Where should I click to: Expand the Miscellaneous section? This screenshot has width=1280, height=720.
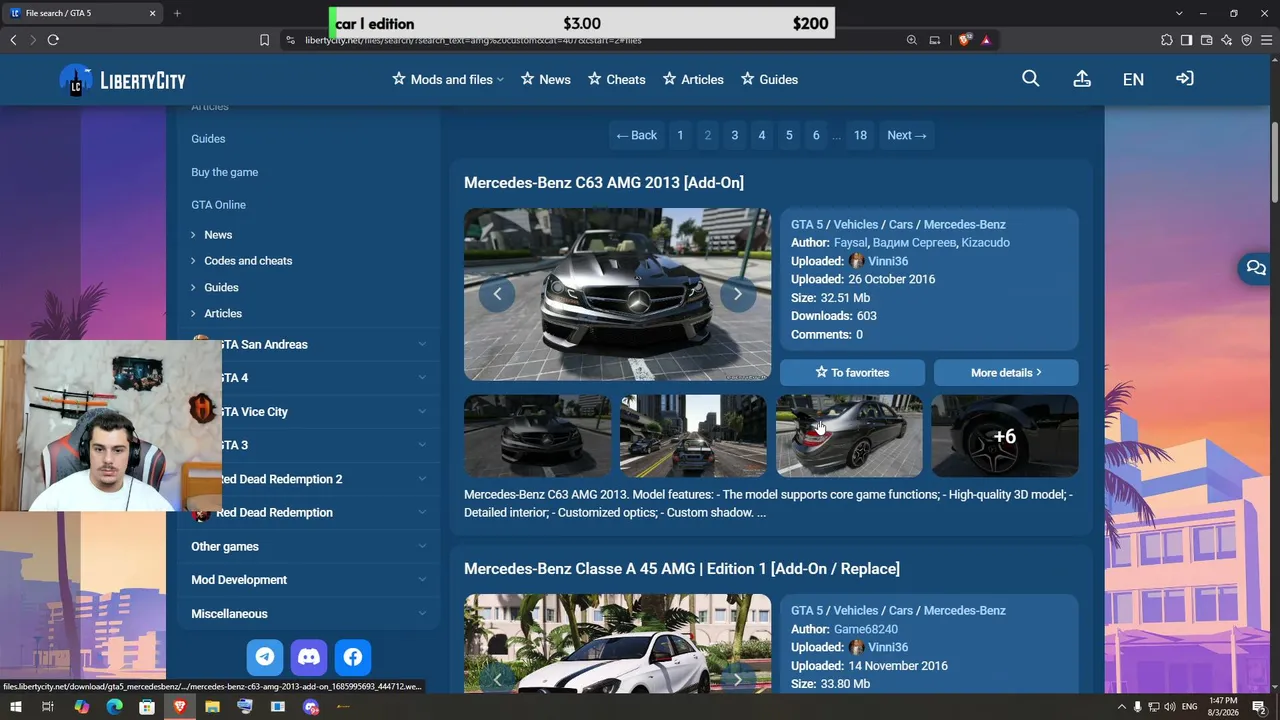[309, 614]
